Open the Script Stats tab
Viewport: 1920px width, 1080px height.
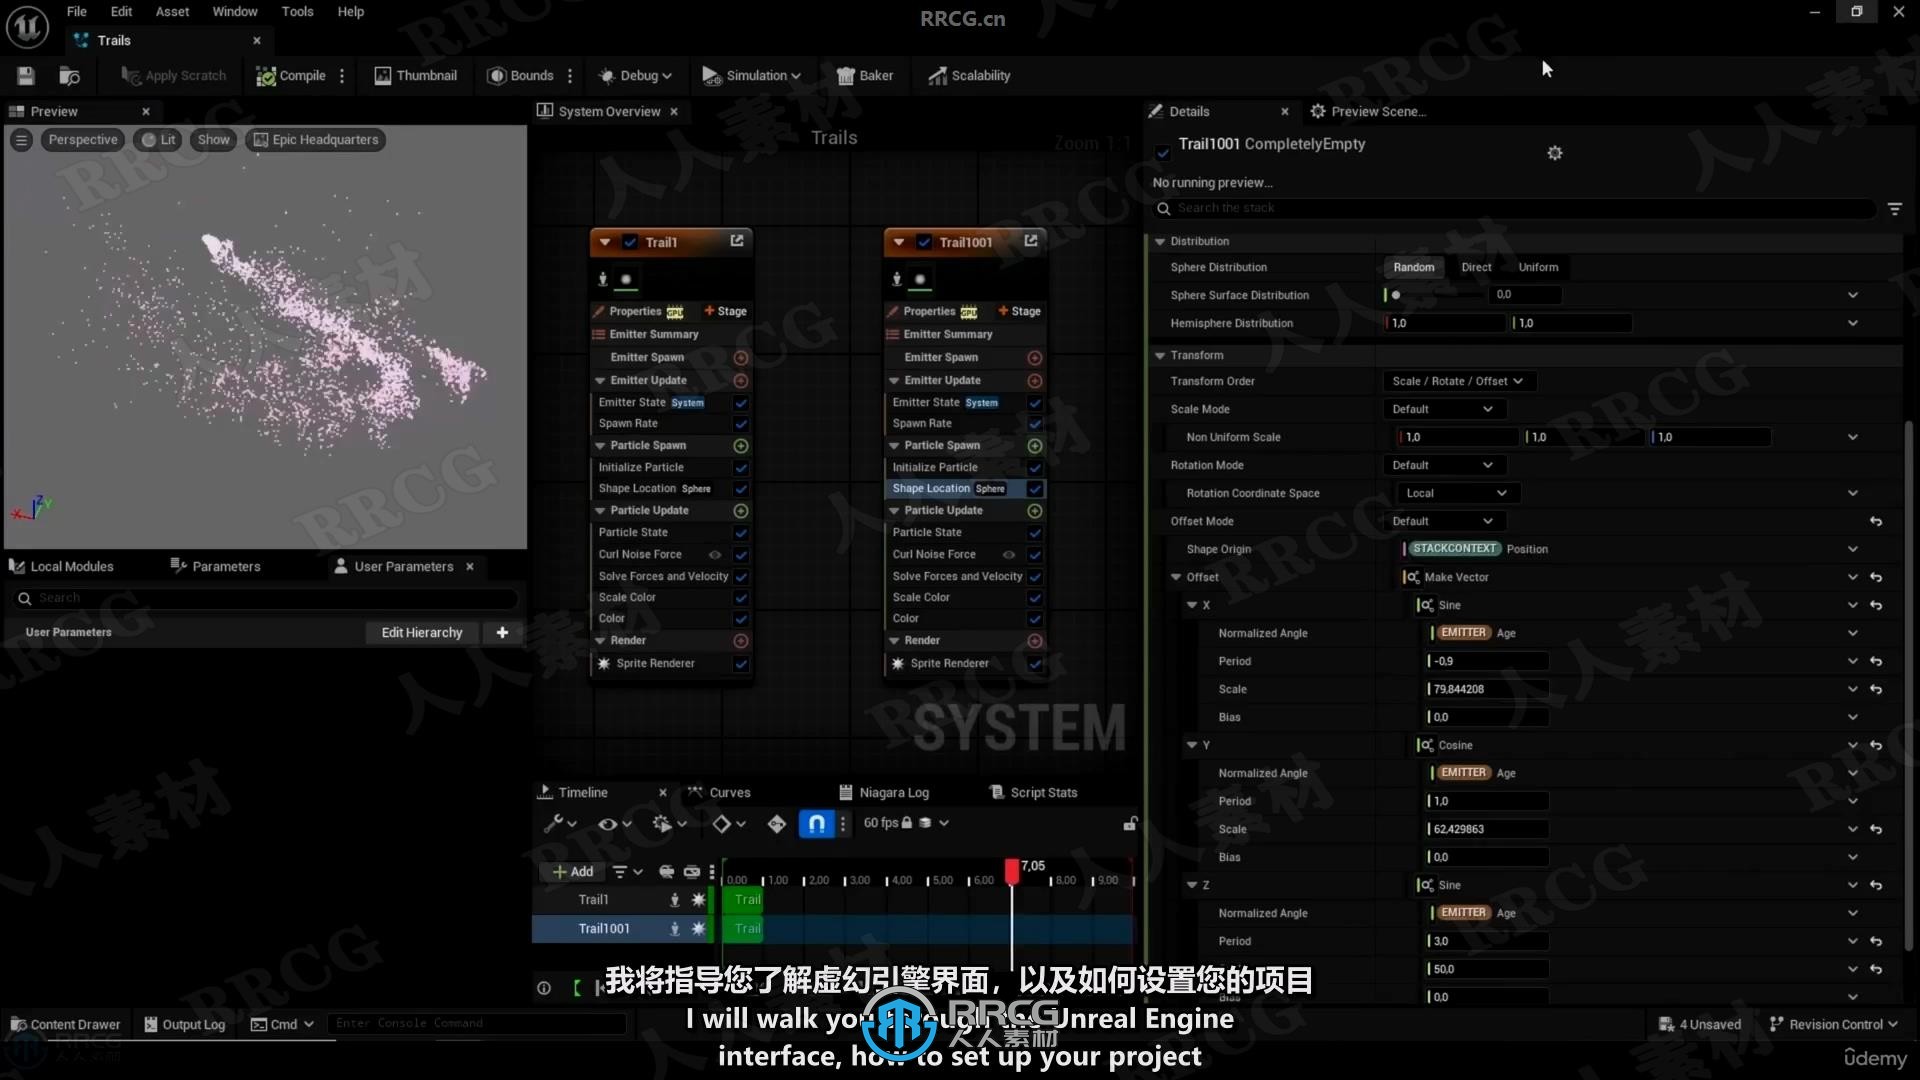(x=1033, y=792)
